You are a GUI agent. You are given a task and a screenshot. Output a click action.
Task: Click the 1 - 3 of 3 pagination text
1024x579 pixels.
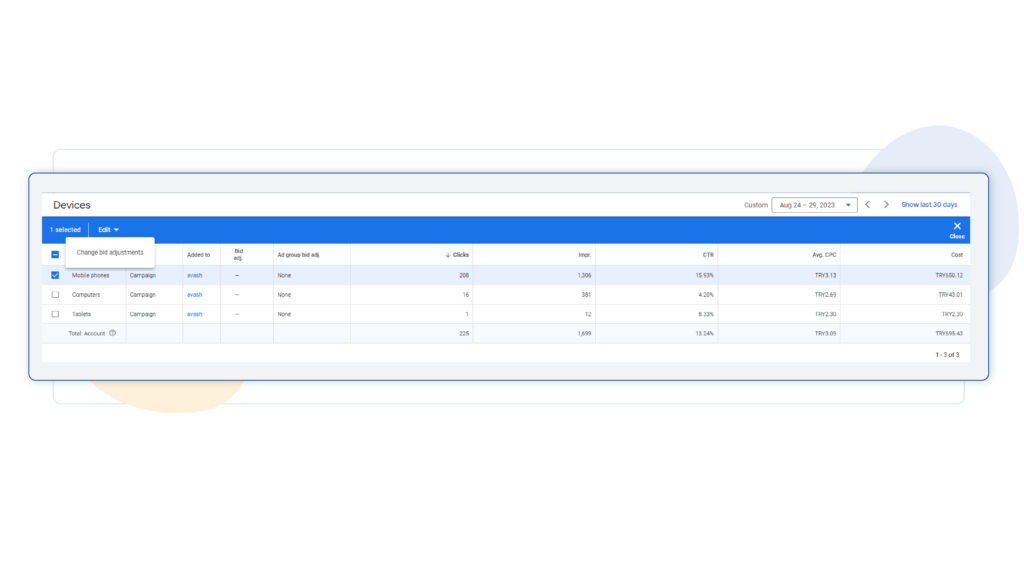click(948, 355)
